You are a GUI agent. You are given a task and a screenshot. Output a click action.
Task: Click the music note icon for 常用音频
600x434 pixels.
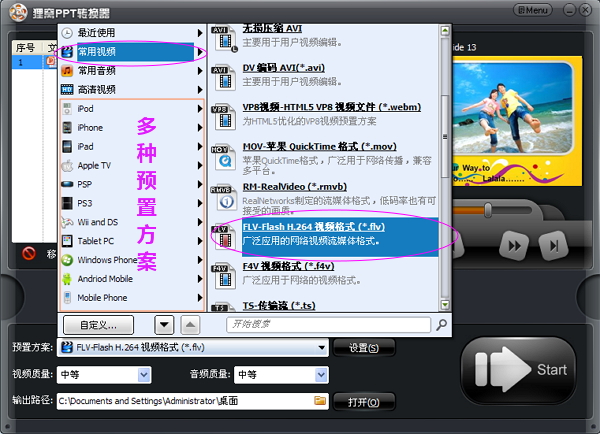click(67, 71)
